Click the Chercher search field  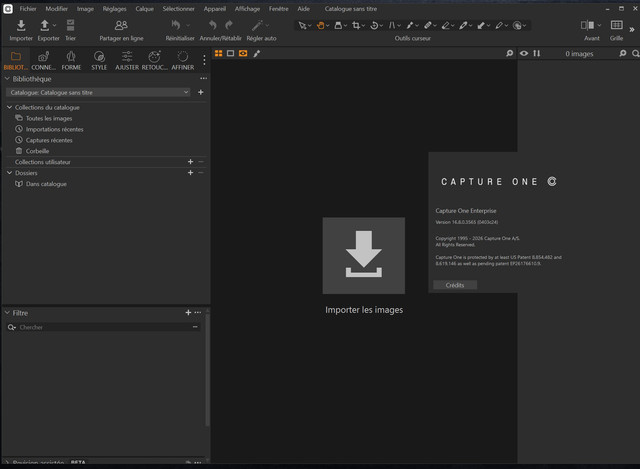[x=104, y=327]
